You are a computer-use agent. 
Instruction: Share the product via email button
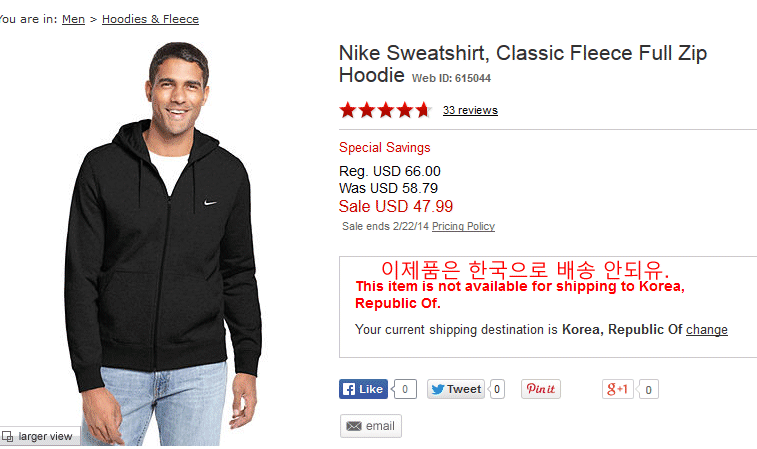pyautogui.click(x=371, y=426)
